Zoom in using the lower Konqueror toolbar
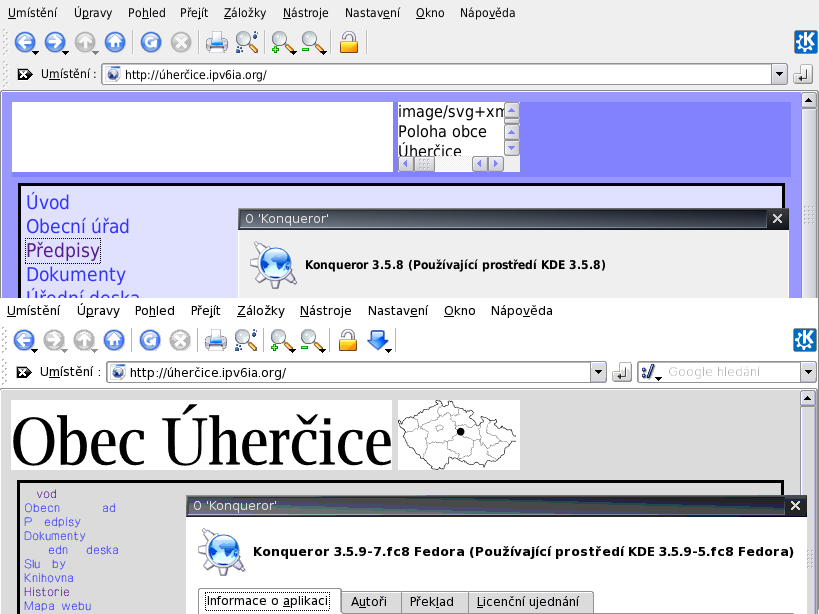 click(x=282, y=340)
